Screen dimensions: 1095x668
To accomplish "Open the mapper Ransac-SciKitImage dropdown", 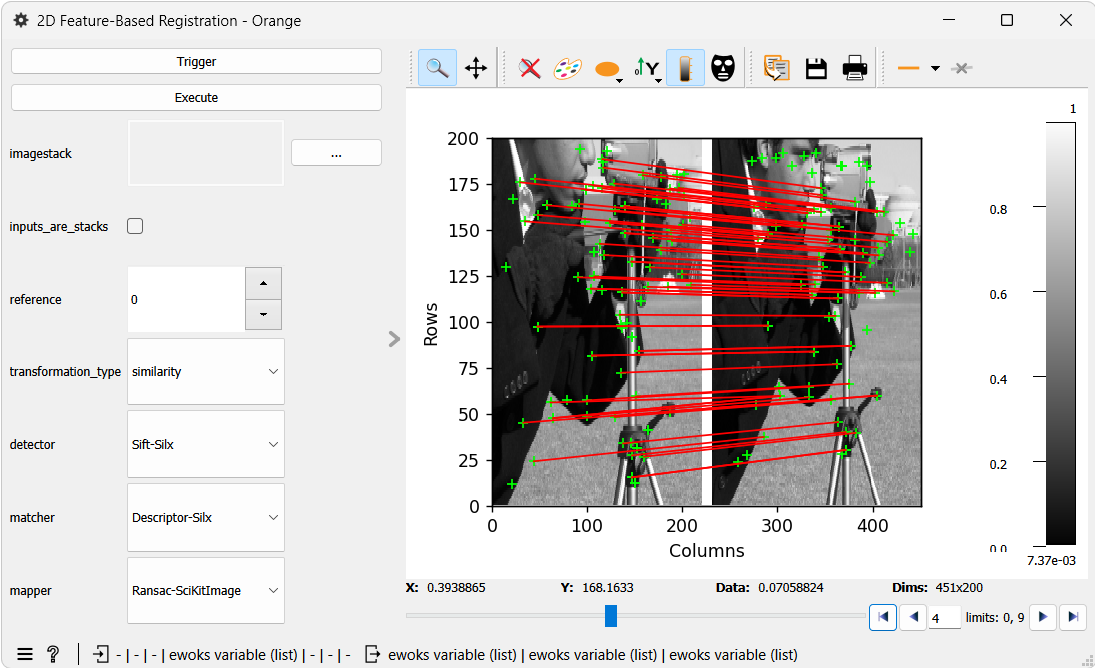I will [206, 591].
